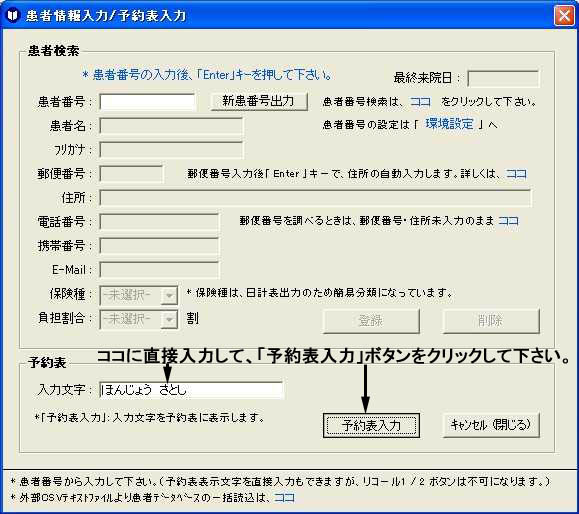Click the 入力文字 text field
The width and height of the screenshot is (579, 514).
191,390
